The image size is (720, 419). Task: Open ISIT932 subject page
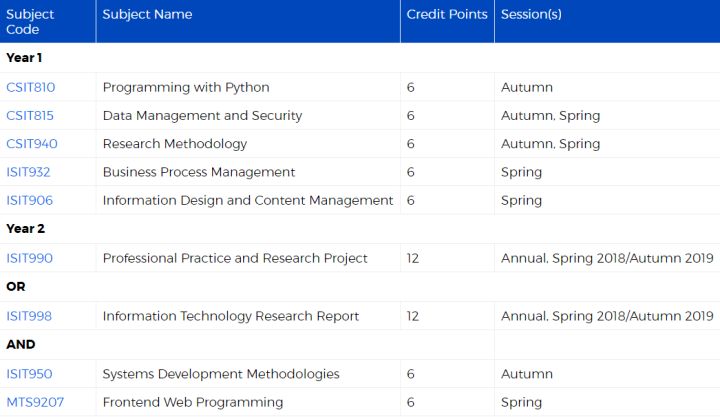28,172
